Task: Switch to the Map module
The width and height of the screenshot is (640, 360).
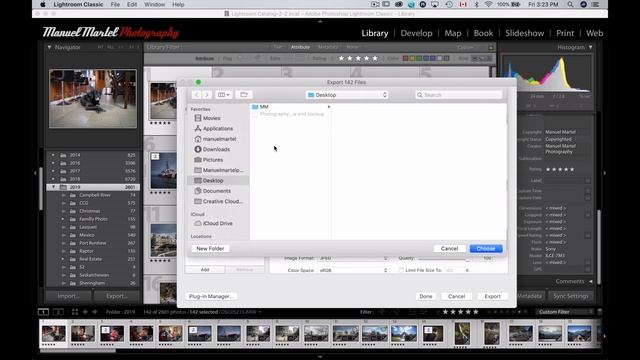Action: pyautogui.click(x=453, y=33)
